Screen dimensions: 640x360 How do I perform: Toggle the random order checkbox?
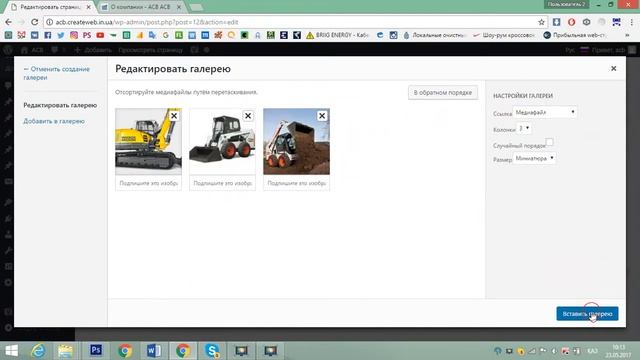pos(549,142)
